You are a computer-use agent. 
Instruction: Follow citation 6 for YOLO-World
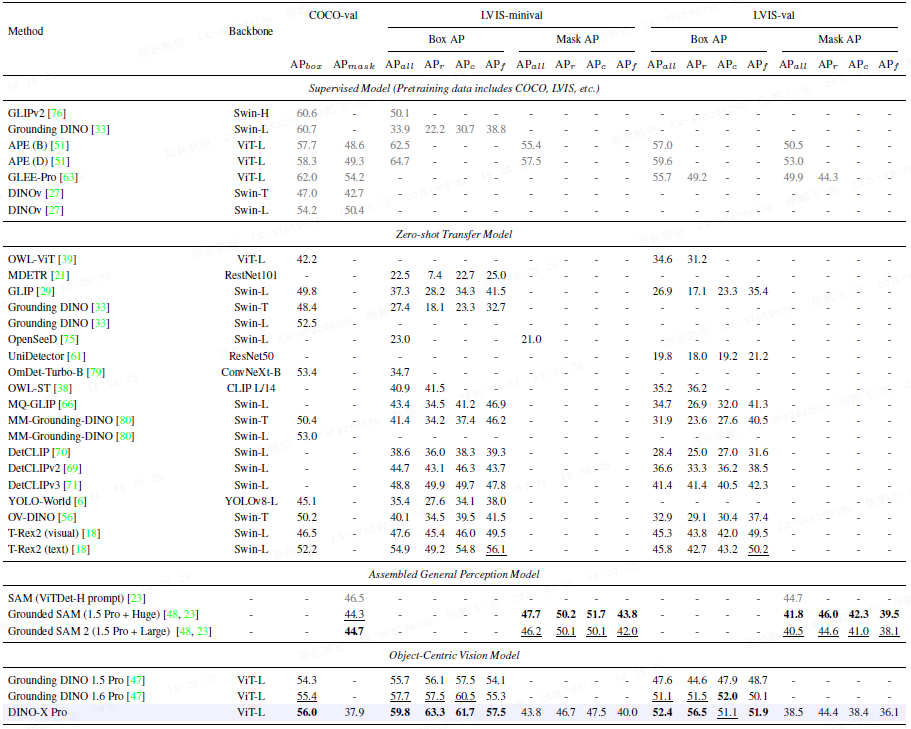tap(80, 501)
